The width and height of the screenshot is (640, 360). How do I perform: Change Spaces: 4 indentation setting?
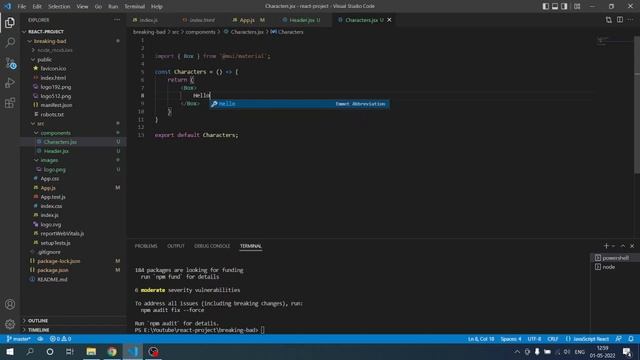point(511,339)
